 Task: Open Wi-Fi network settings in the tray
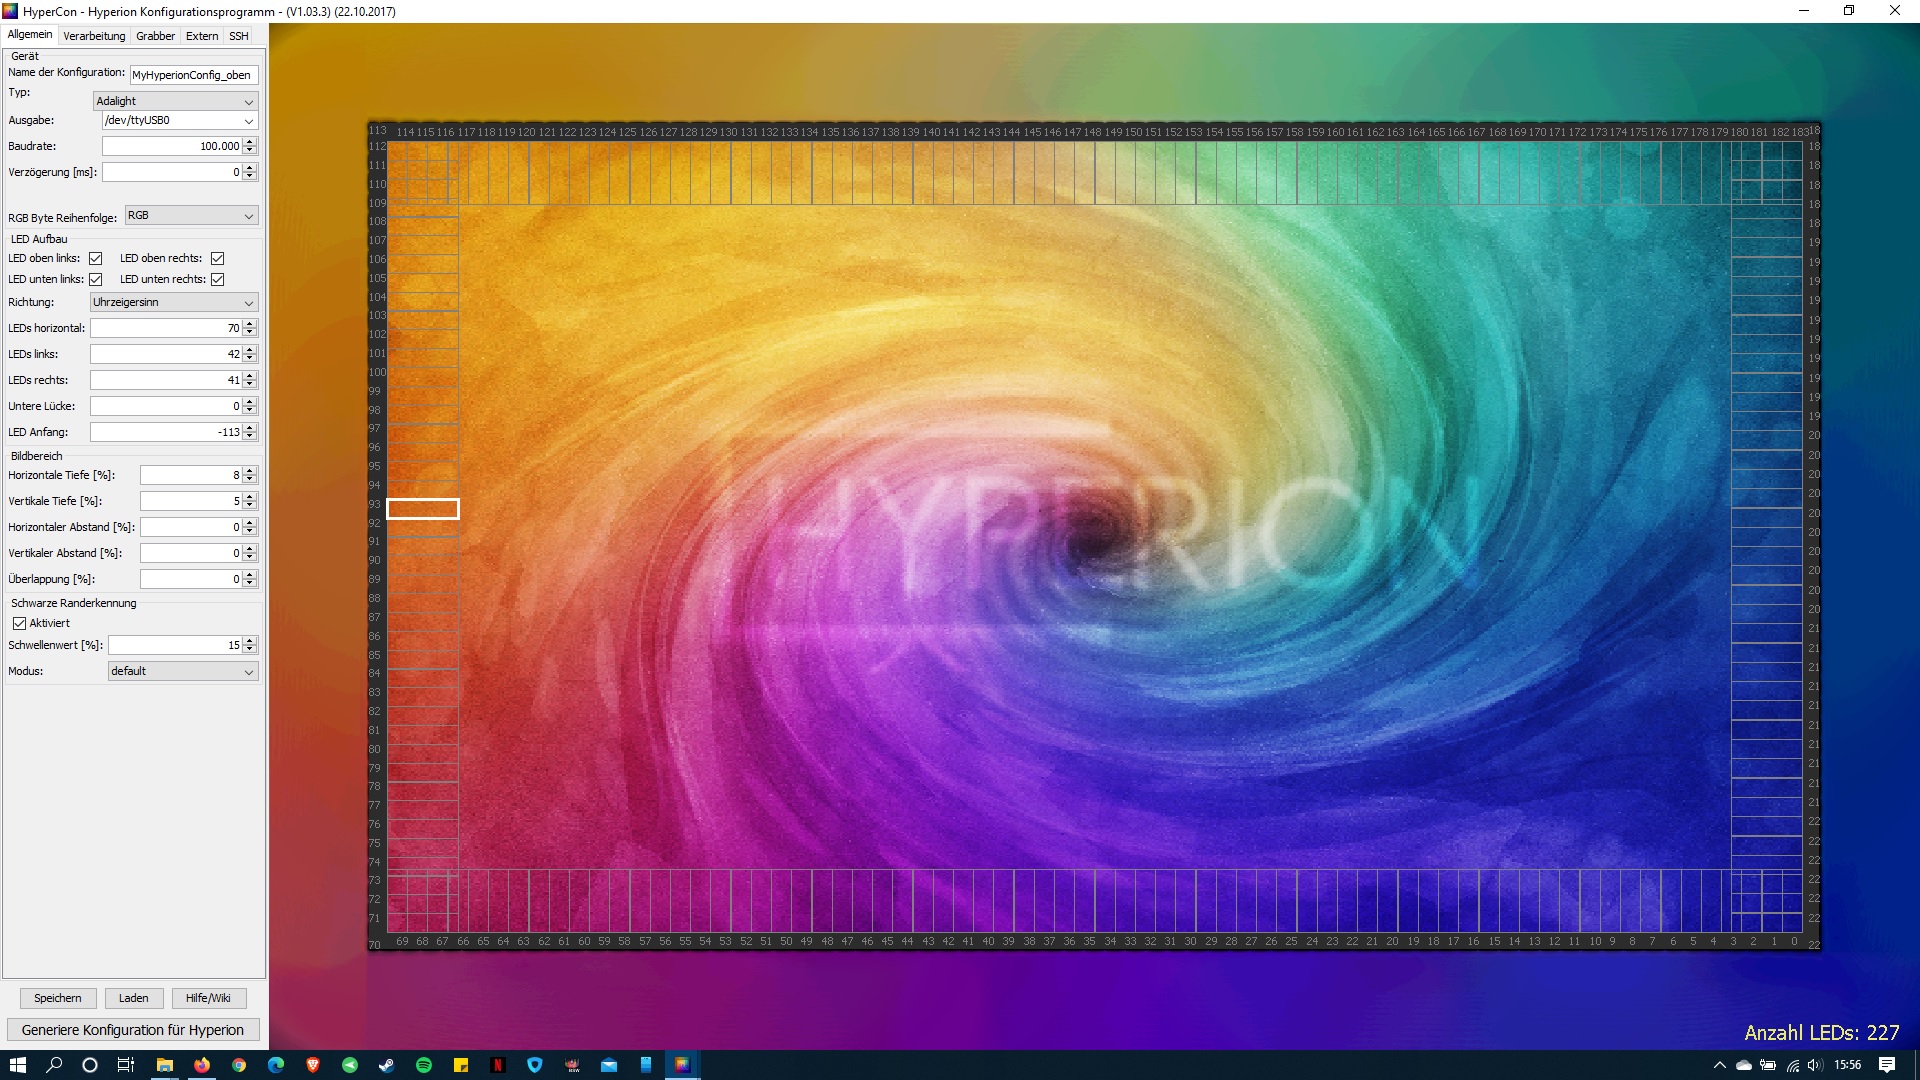point(1792,1065)
